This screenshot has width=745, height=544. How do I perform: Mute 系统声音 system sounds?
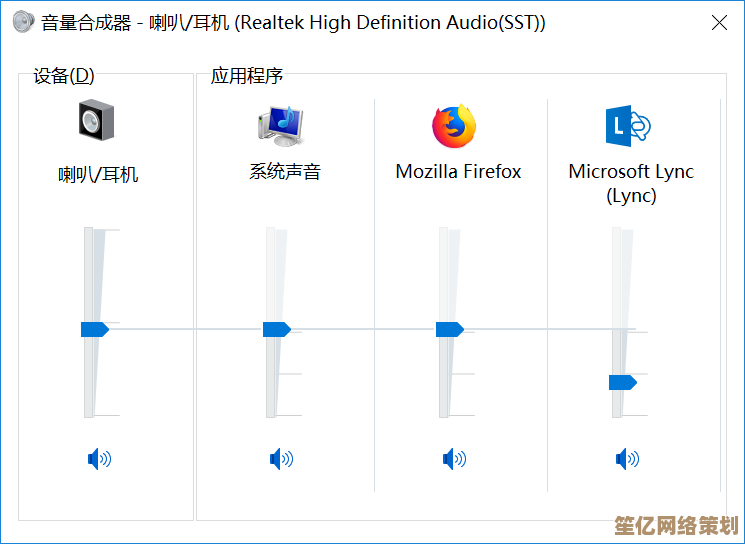pos(281,459)
